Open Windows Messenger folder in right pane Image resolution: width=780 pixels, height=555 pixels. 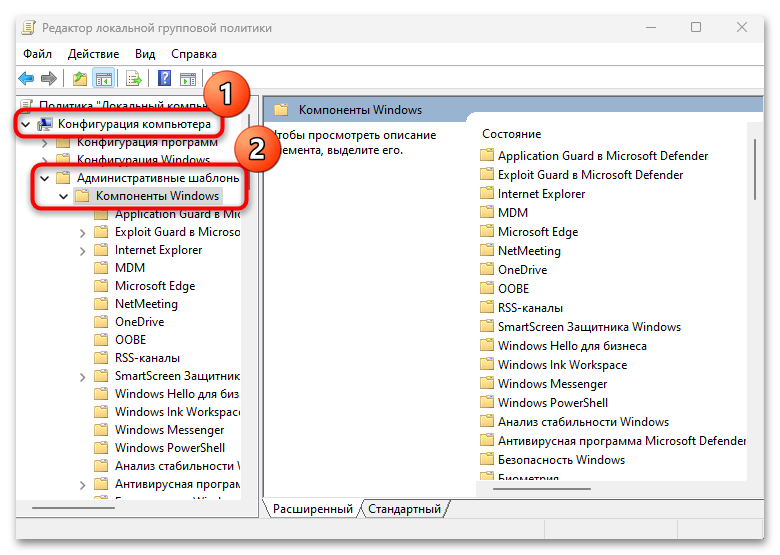[x=553, y=383]
